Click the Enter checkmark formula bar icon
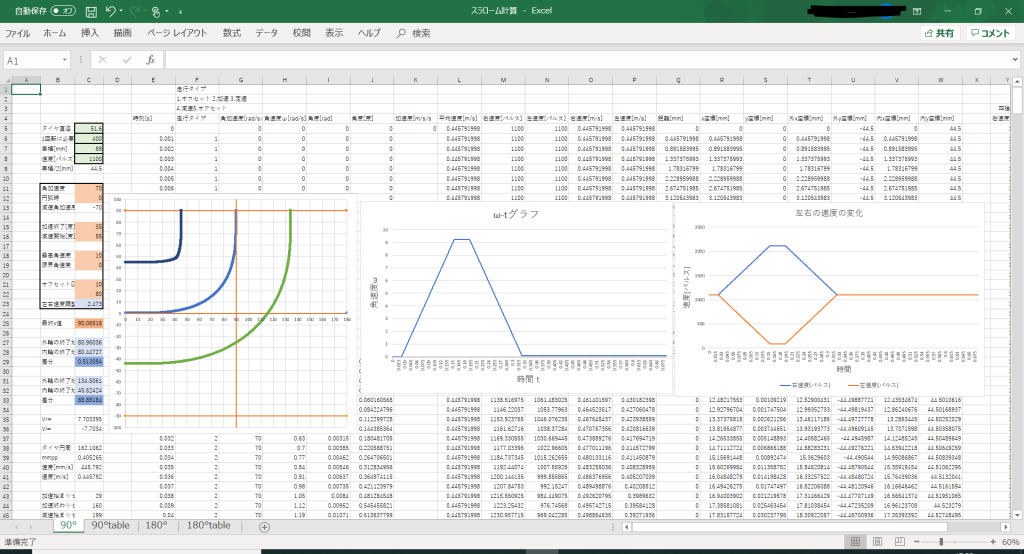Screen dimensions: 1024x554 coord(127,60)
